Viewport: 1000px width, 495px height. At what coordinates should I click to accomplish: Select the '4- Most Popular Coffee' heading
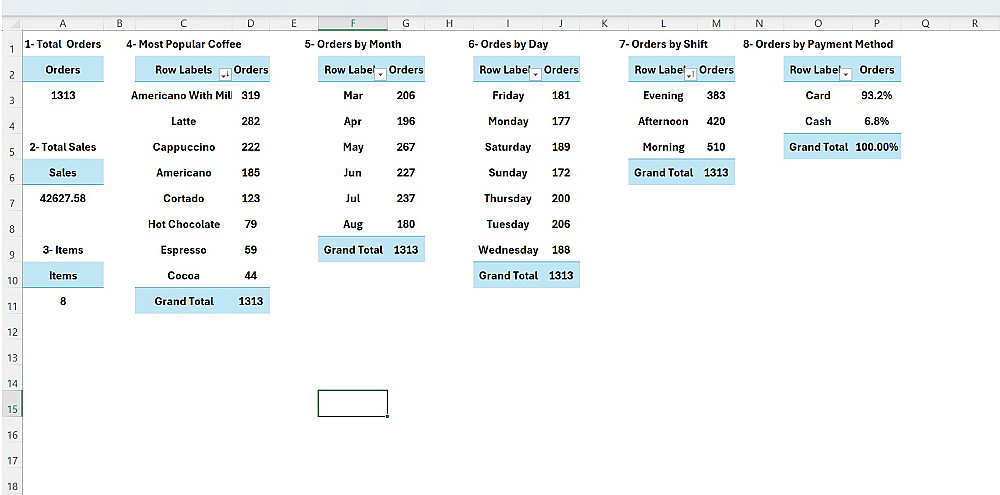tap(184, 45)
